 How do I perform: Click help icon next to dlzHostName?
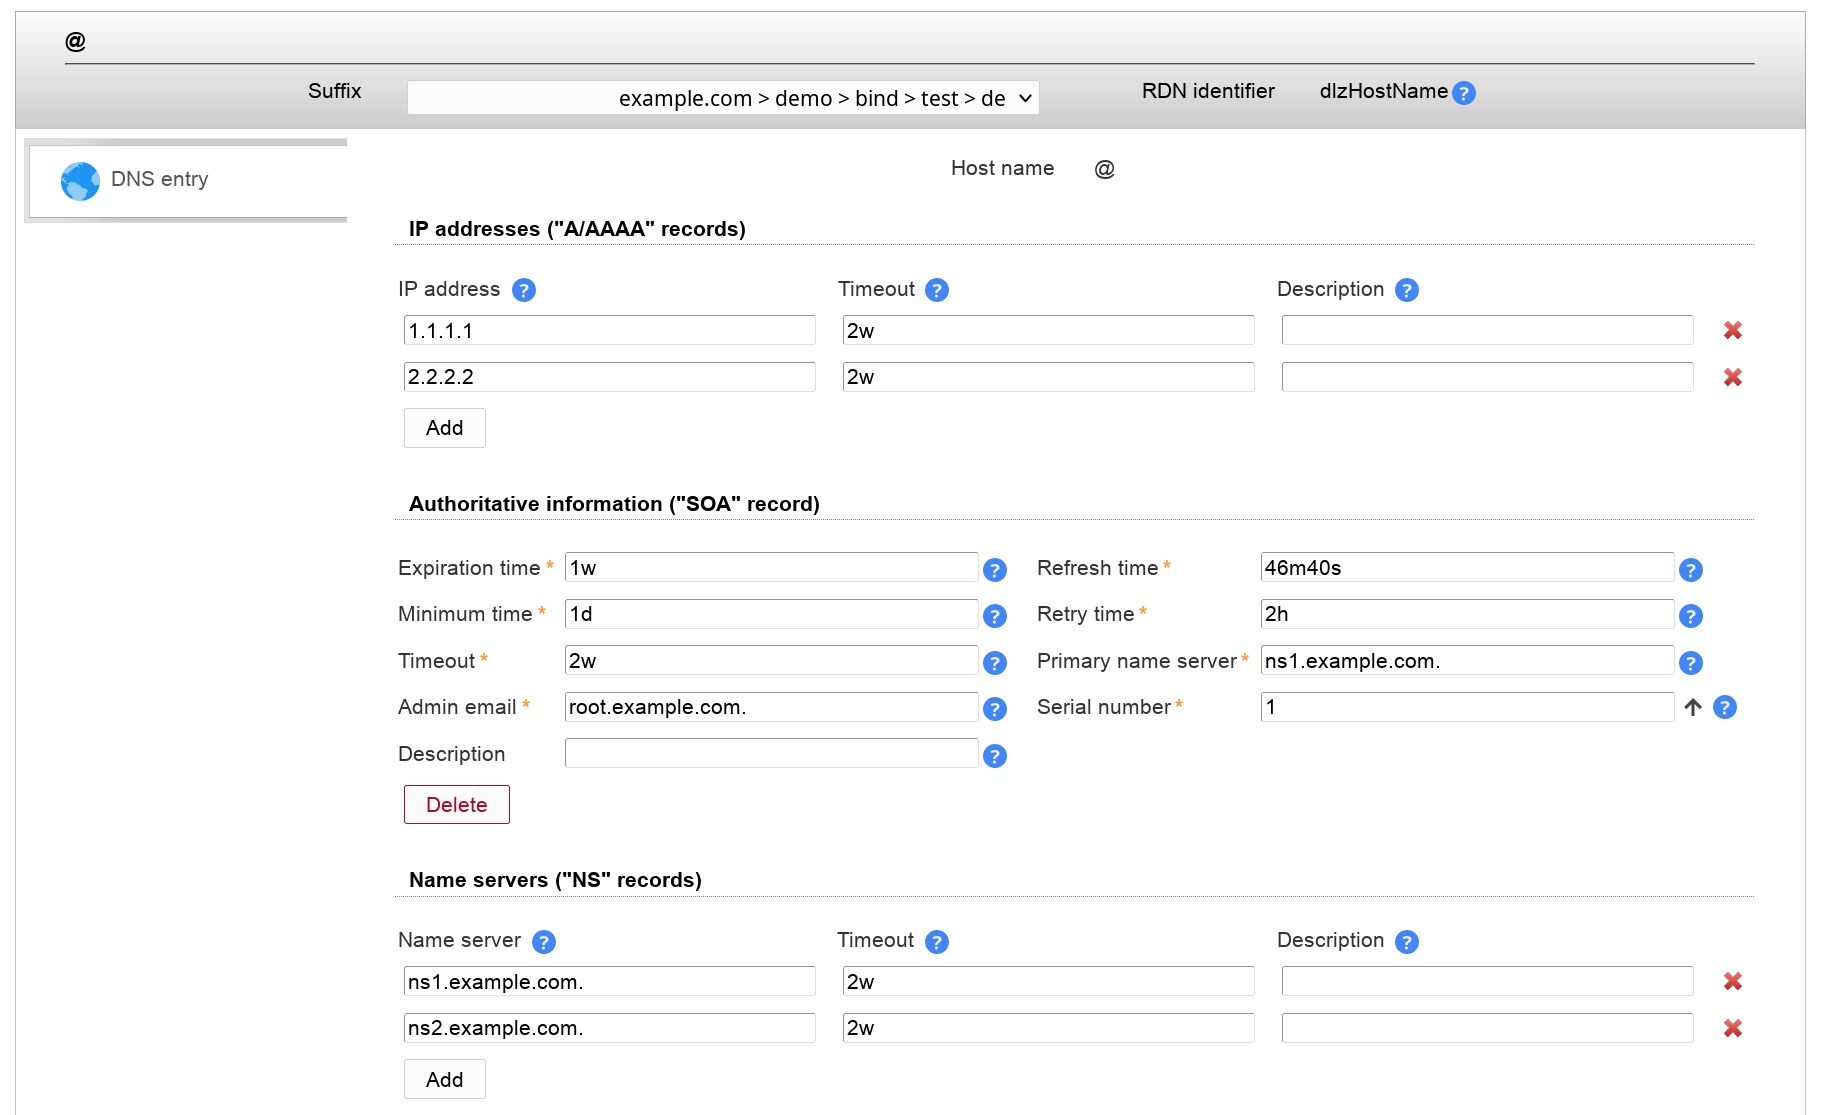tap(1463, 93)
